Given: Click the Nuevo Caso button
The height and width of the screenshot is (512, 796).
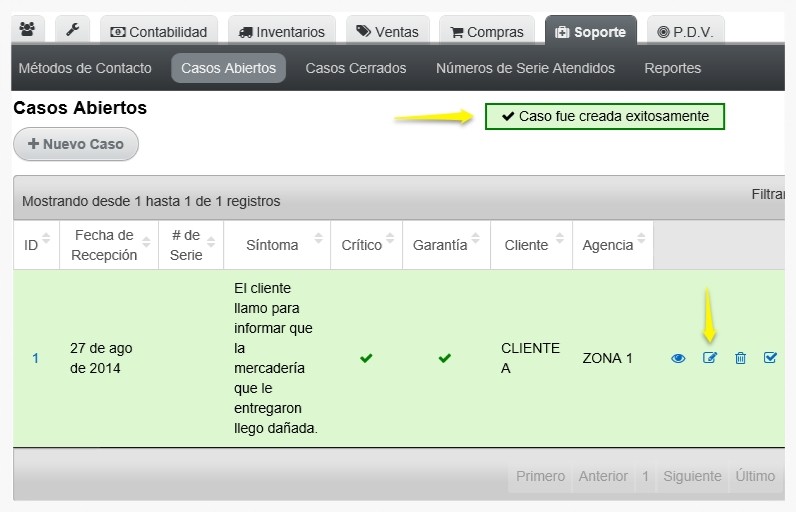Looking at the screenshot, I should (76, 144).
